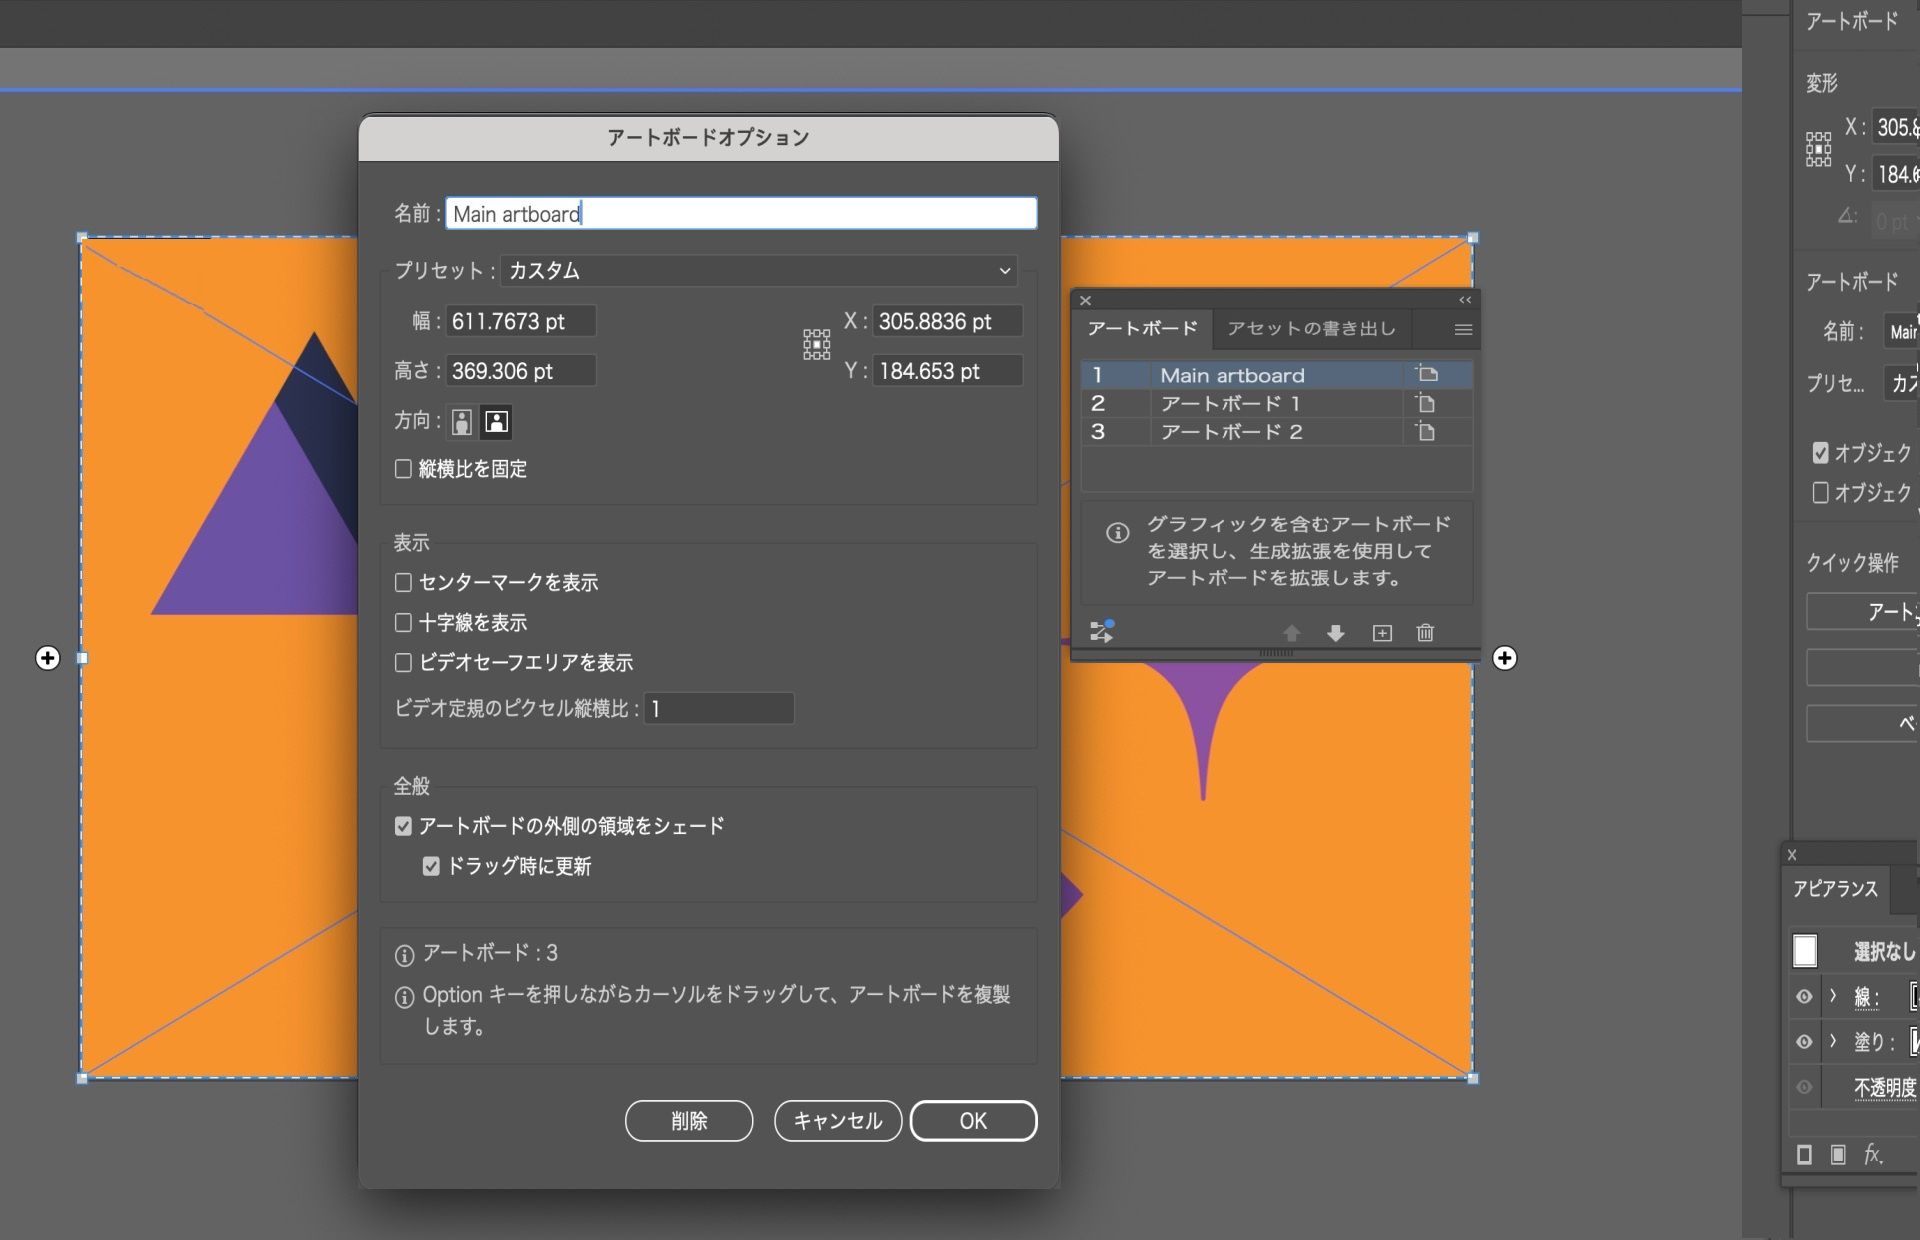This screenshot has height=1240, width=1920.
Task: Add a new artboard via plus icon
Action: coord(1381,632)
